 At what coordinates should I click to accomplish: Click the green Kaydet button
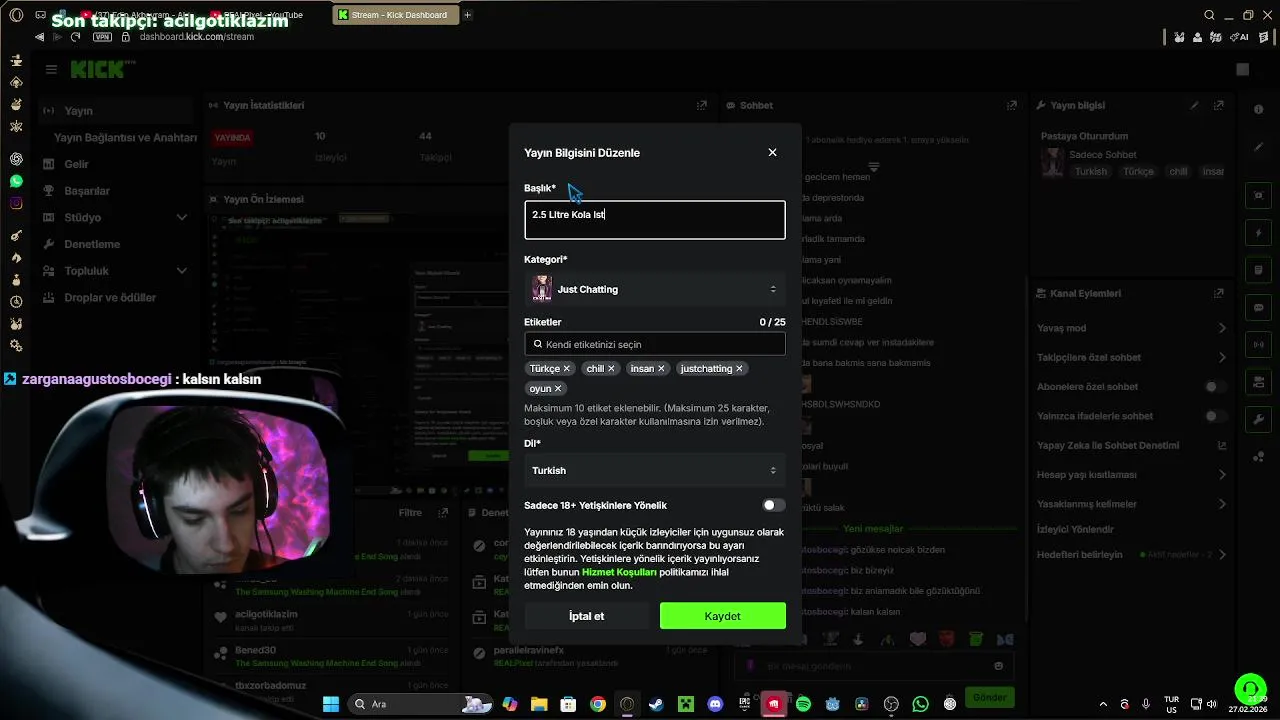tap(722, 616)
